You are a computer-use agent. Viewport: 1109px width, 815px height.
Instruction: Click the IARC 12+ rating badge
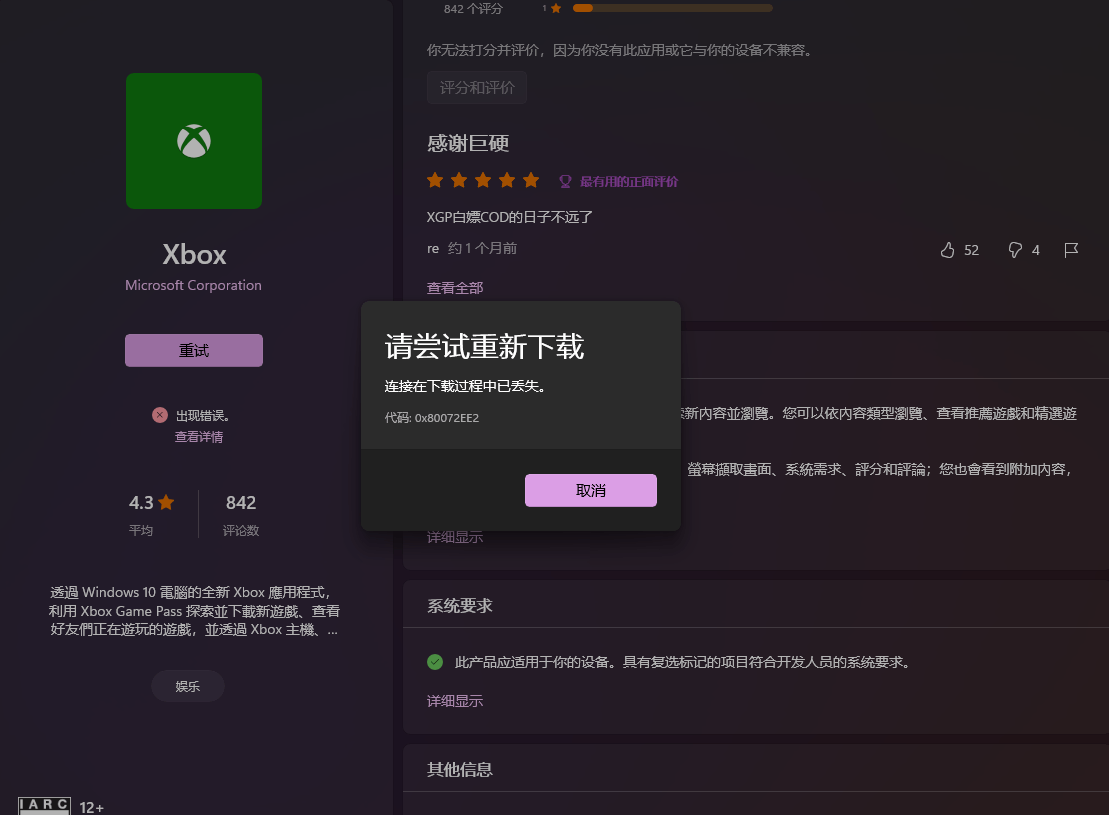(x=61, y=807)
